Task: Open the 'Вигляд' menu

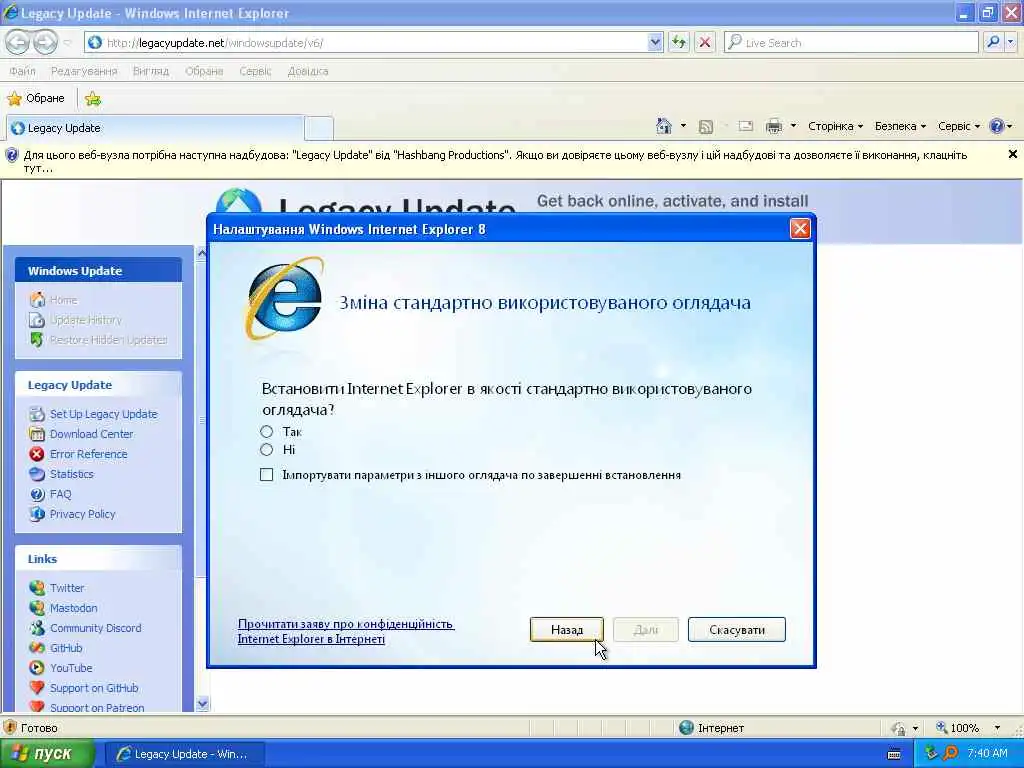Action: pyautogui.click(x=151, y=71)
